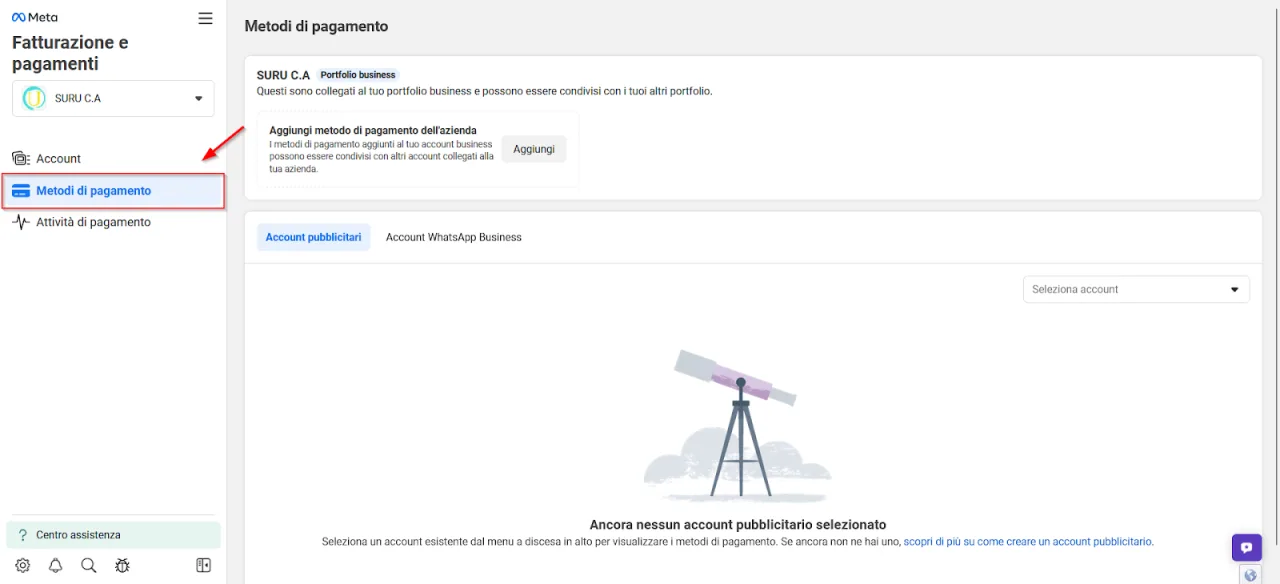Click the Meta logo

coord(35,17)
